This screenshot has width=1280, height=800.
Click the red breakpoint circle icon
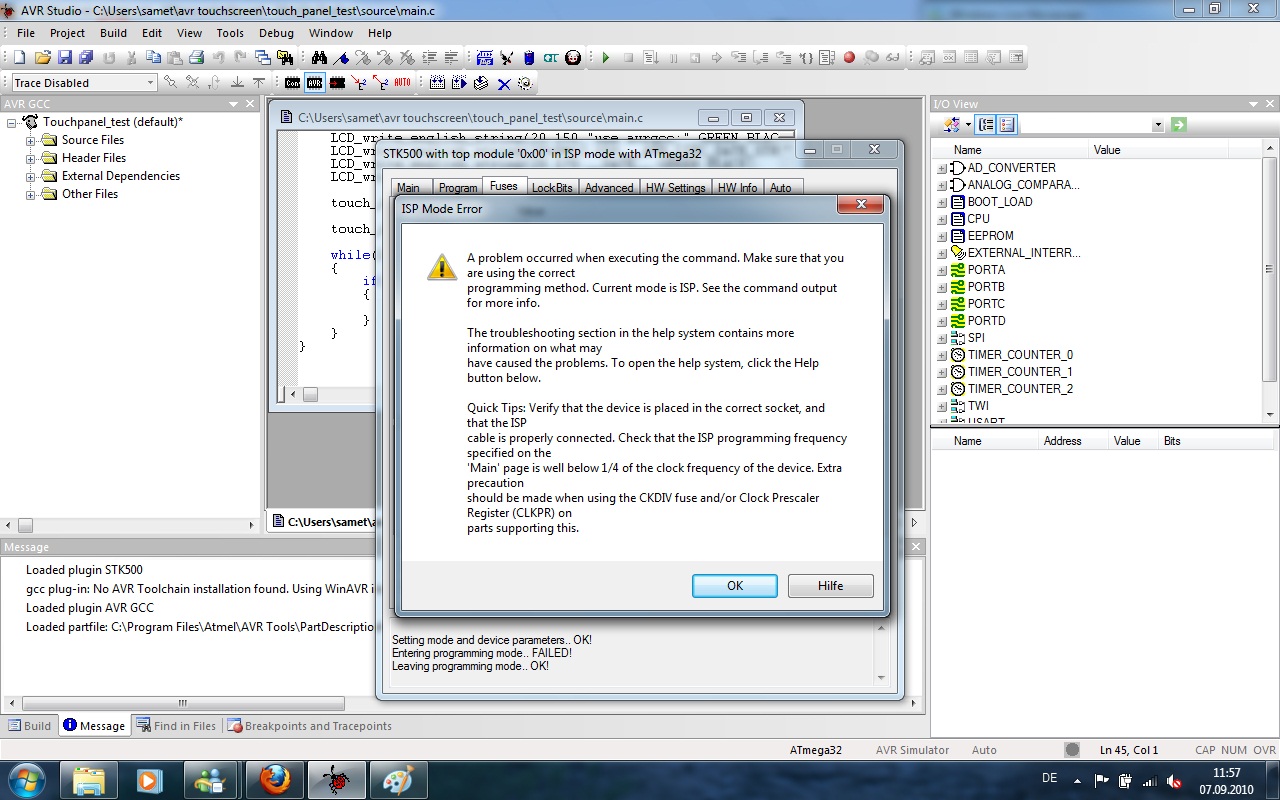tap(849, 58)
